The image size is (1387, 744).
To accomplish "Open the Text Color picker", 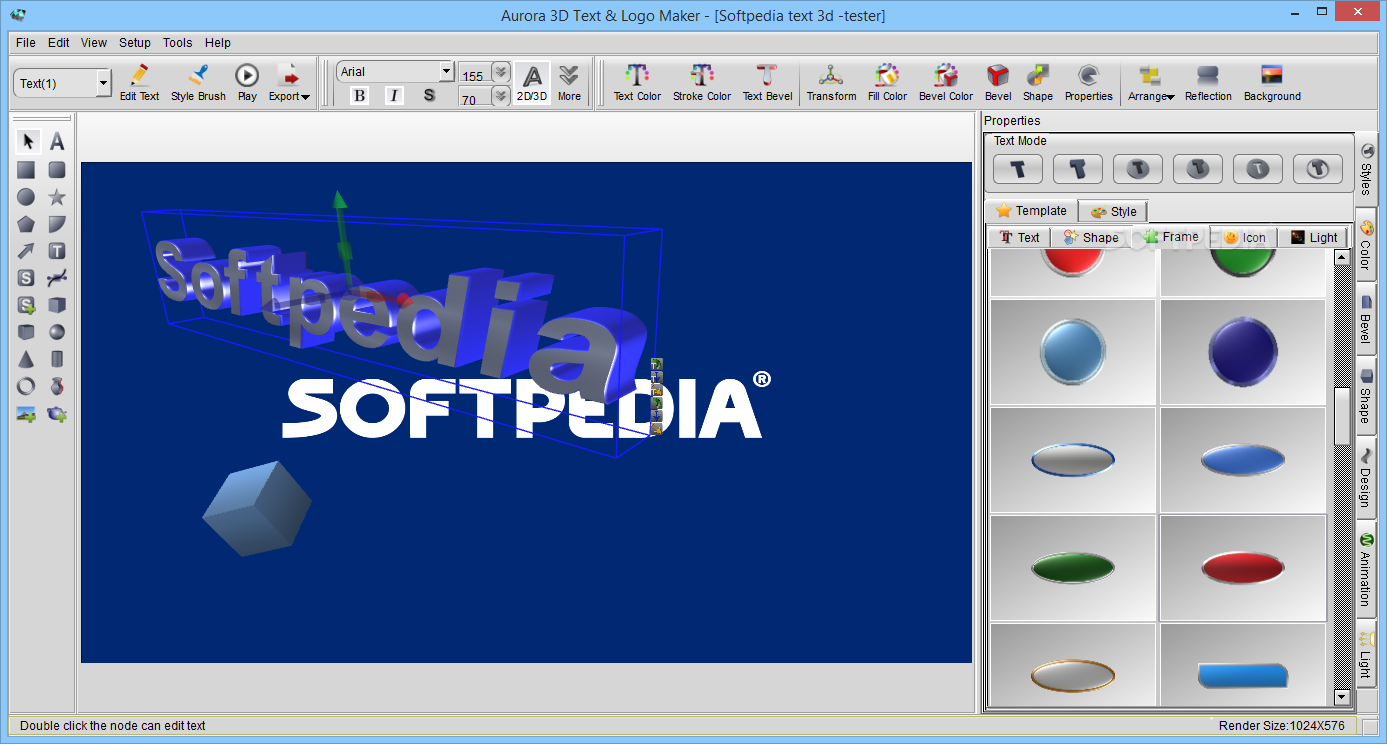I will click(x=637, y=83).
